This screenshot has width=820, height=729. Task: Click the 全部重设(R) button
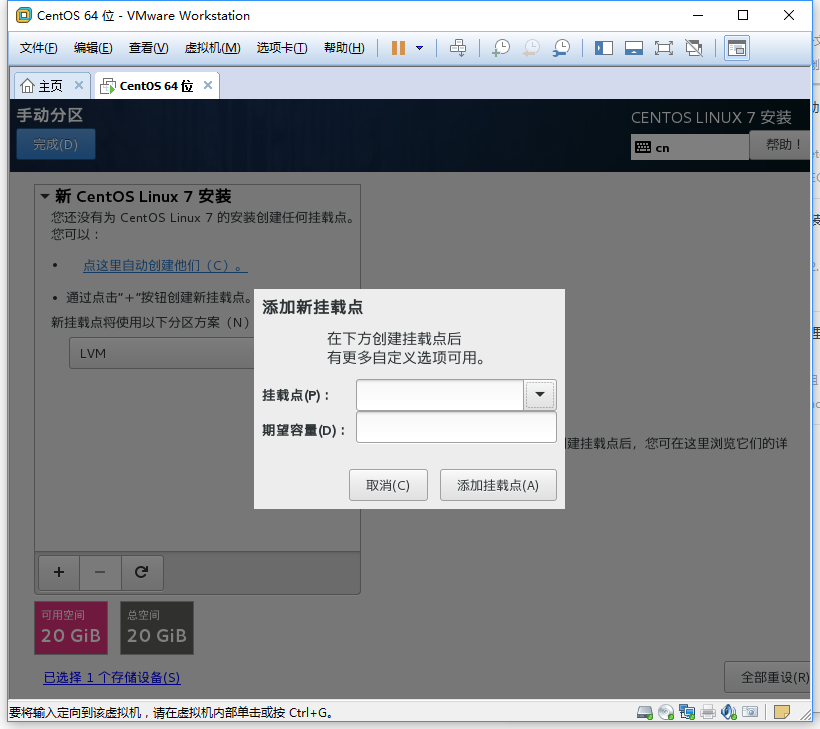(x=768, y=677)
